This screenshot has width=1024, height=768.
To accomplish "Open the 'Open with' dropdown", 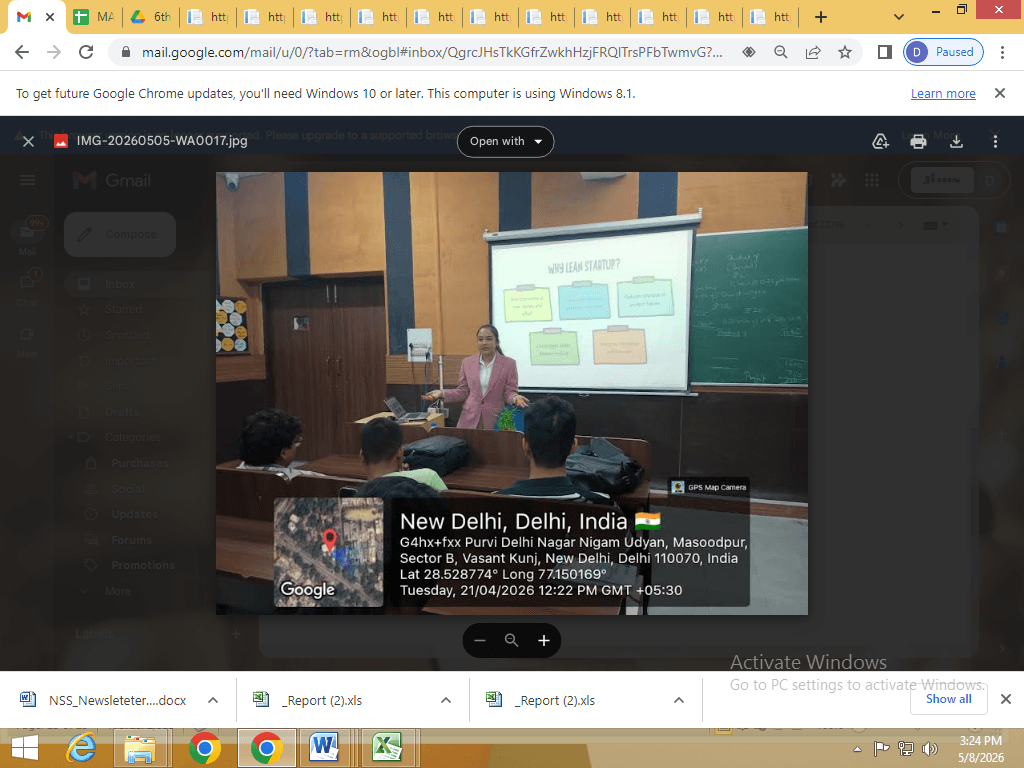I will 505,141.
